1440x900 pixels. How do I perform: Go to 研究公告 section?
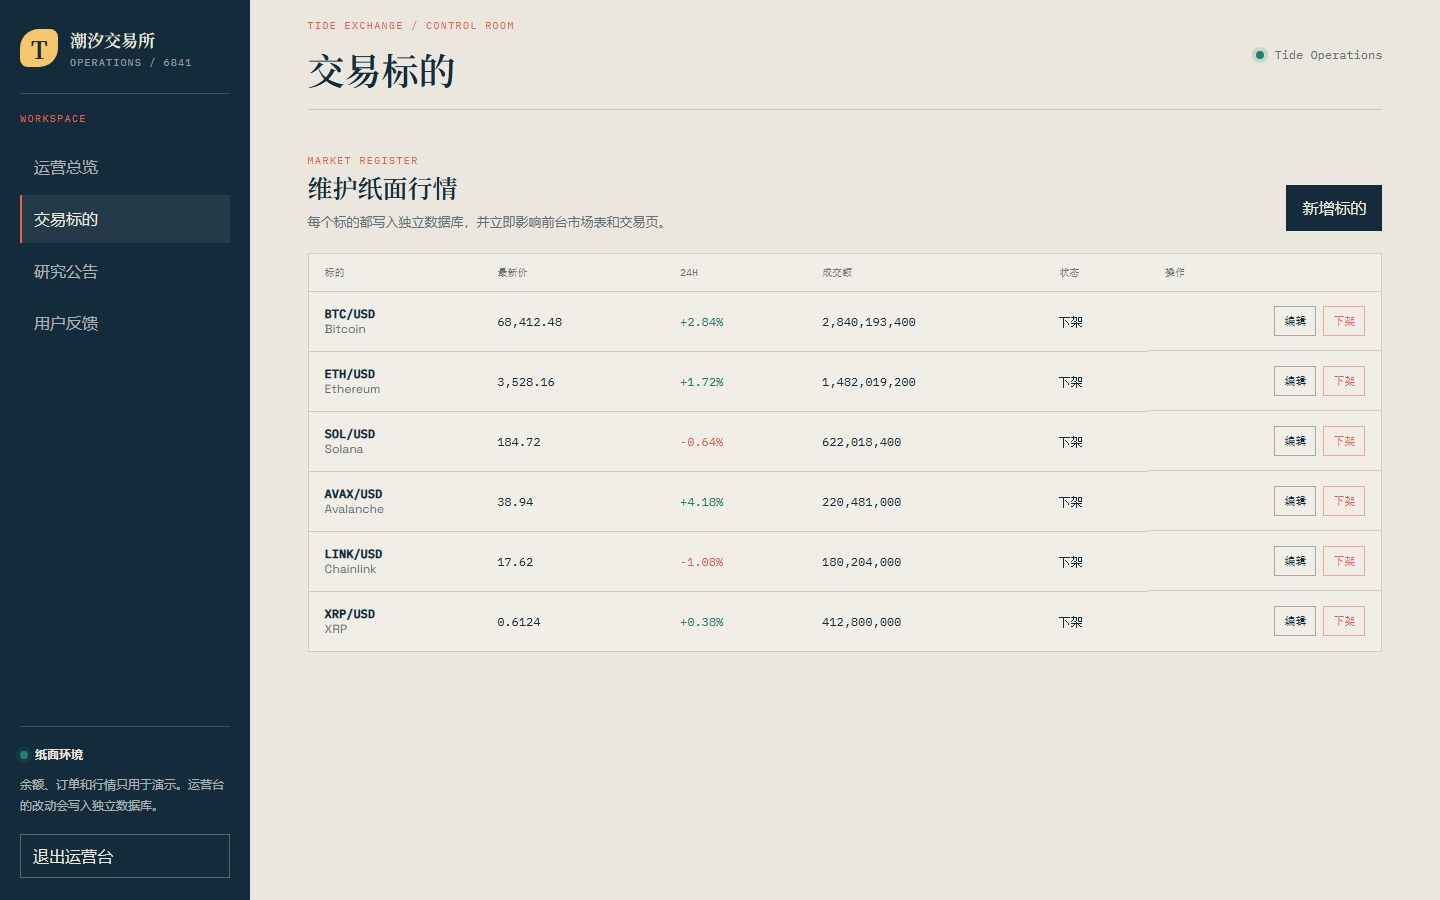point(125,271)
